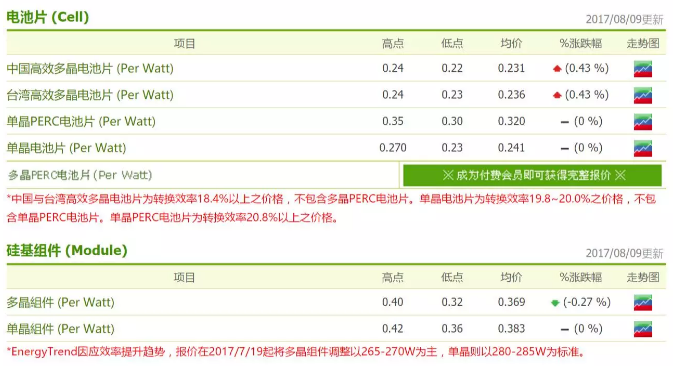Open trend chart icon for 中国高效多晶电池片

(x=643, y=69)
